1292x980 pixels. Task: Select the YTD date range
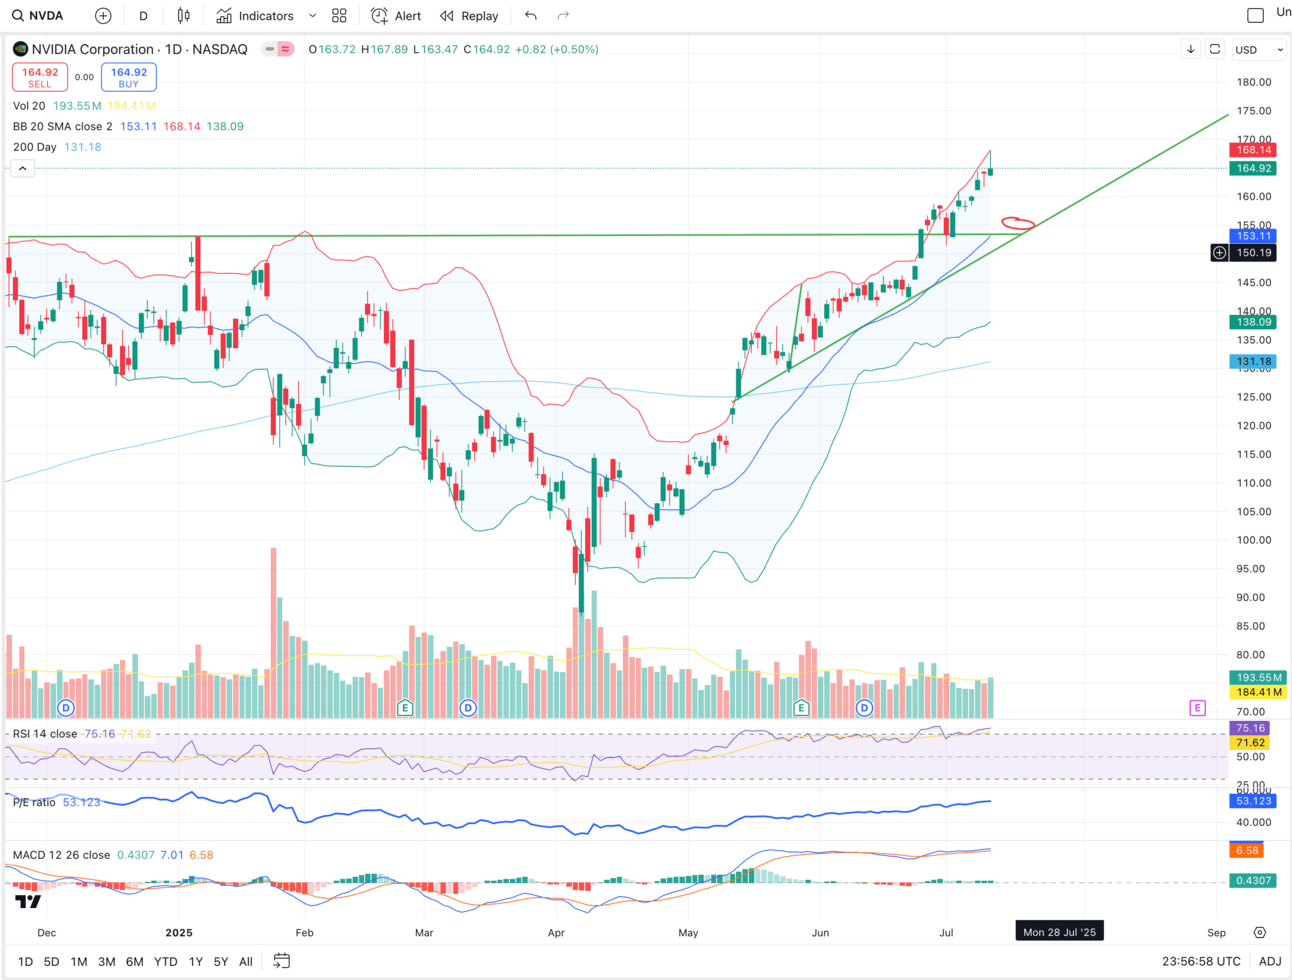(x=165, y=962)
